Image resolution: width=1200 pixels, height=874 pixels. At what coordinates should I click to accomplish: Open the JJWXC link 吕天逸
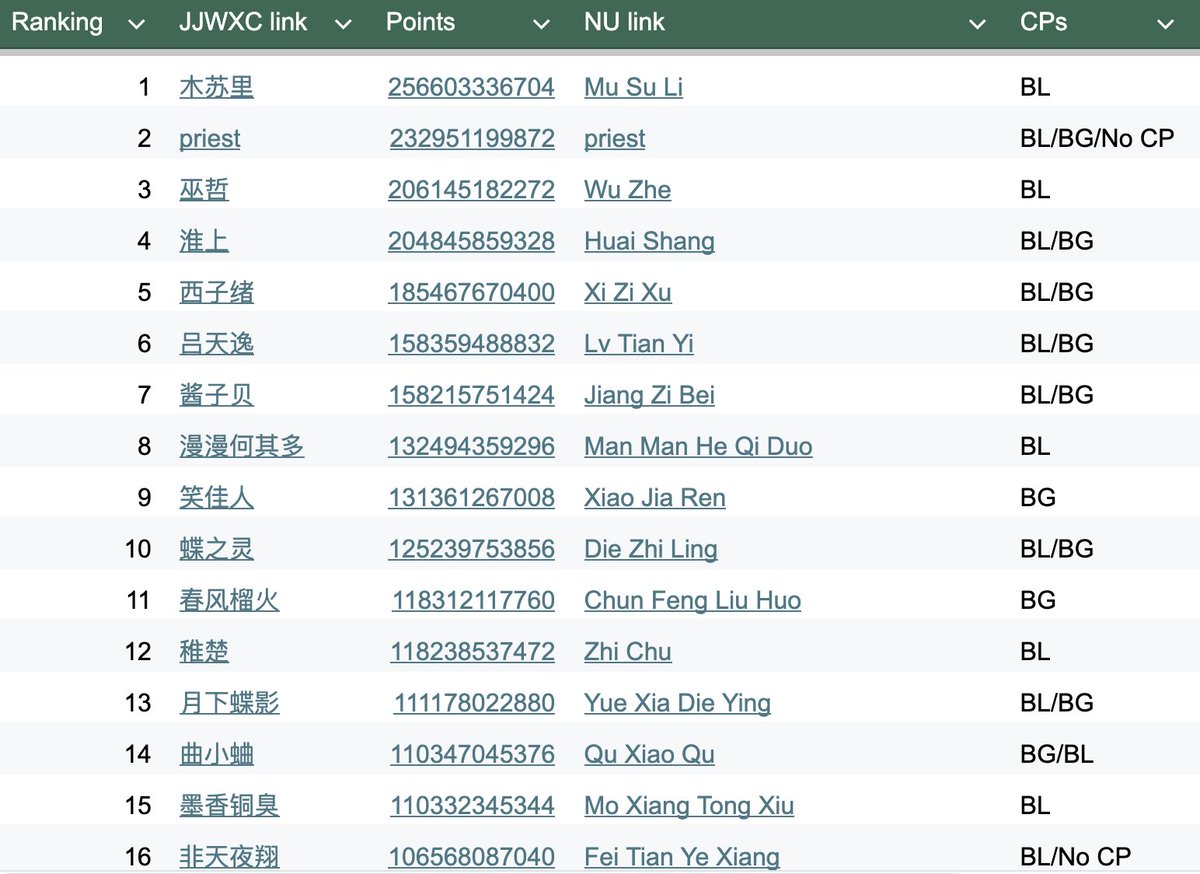[x=216, y=344]
